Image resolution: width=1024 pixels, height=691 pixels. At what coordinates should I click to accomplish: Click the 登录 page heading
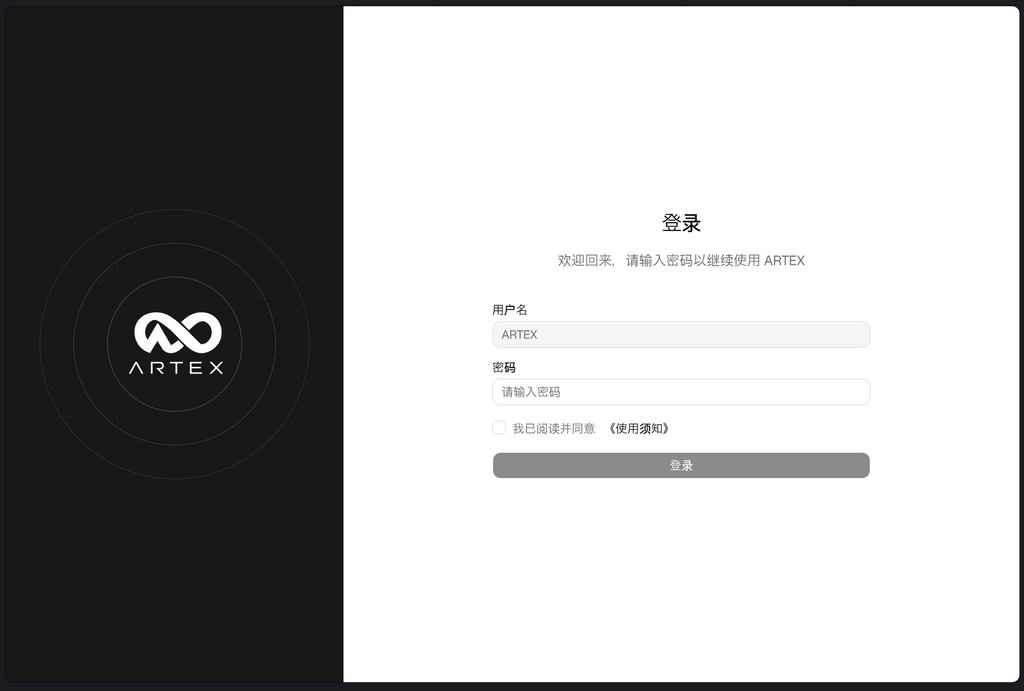(x=681, y=223)
